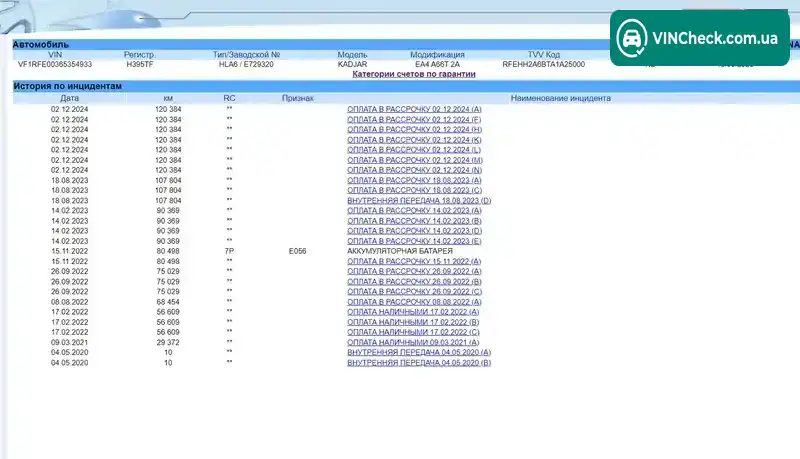Open the 'Категории счетов по гарантии' link

[414, 74]
